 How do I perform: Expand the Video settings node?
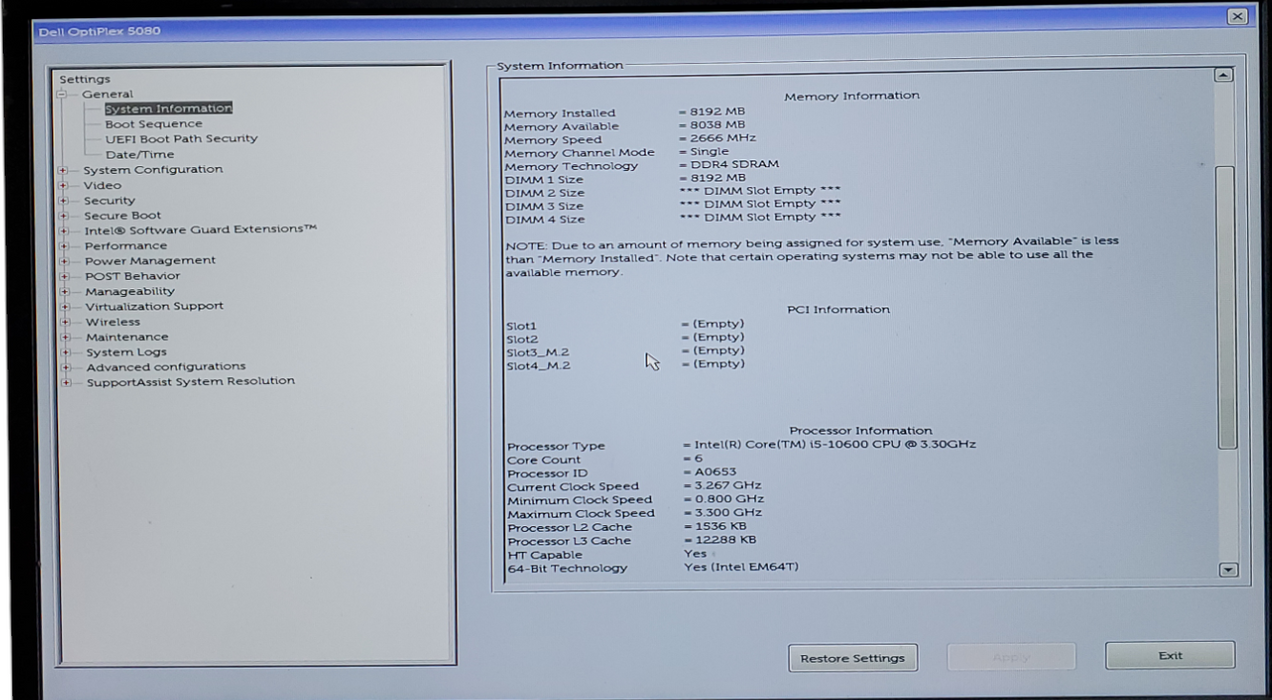65,185
